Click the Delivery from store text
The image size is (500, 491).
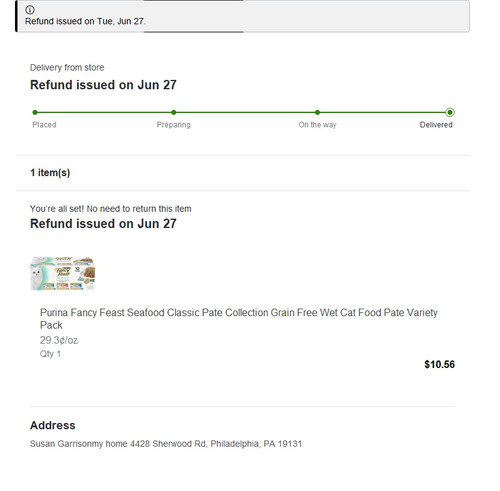pos(67,68)
